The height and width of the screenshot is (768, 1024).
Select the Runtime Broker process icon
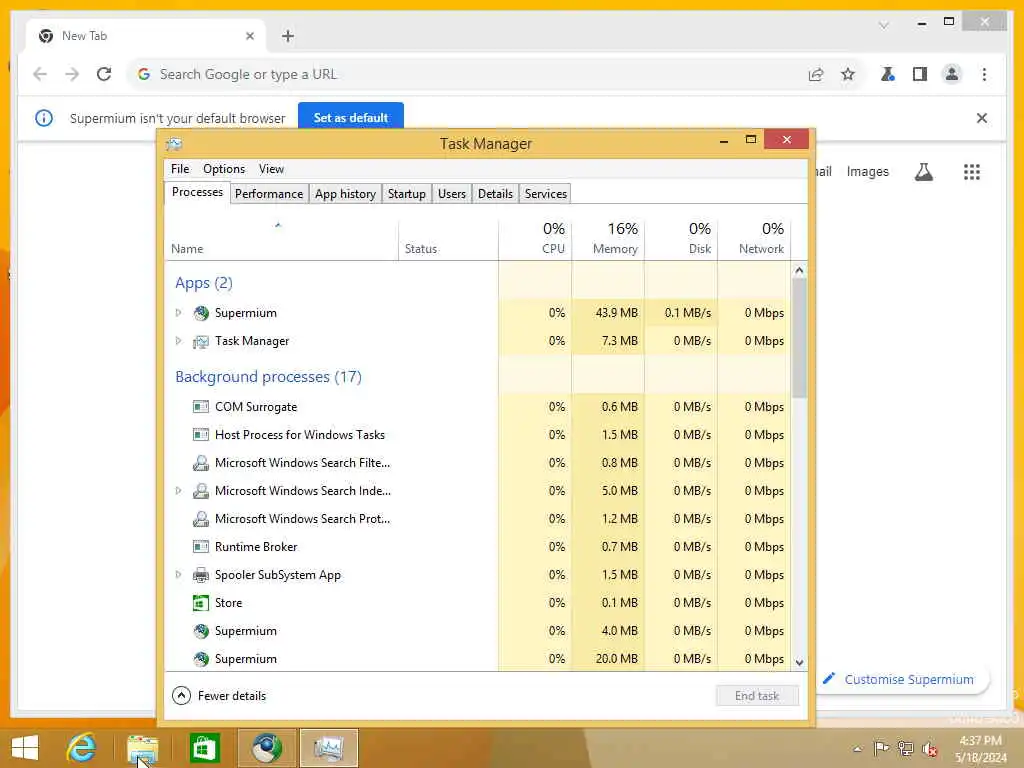(201, 547)
